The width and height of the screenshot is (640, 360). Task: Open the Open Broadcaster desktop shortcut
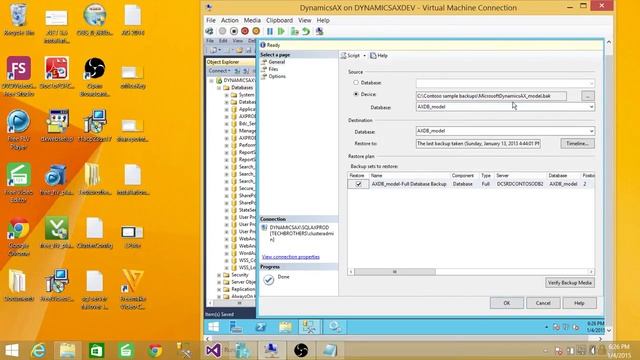95,77
